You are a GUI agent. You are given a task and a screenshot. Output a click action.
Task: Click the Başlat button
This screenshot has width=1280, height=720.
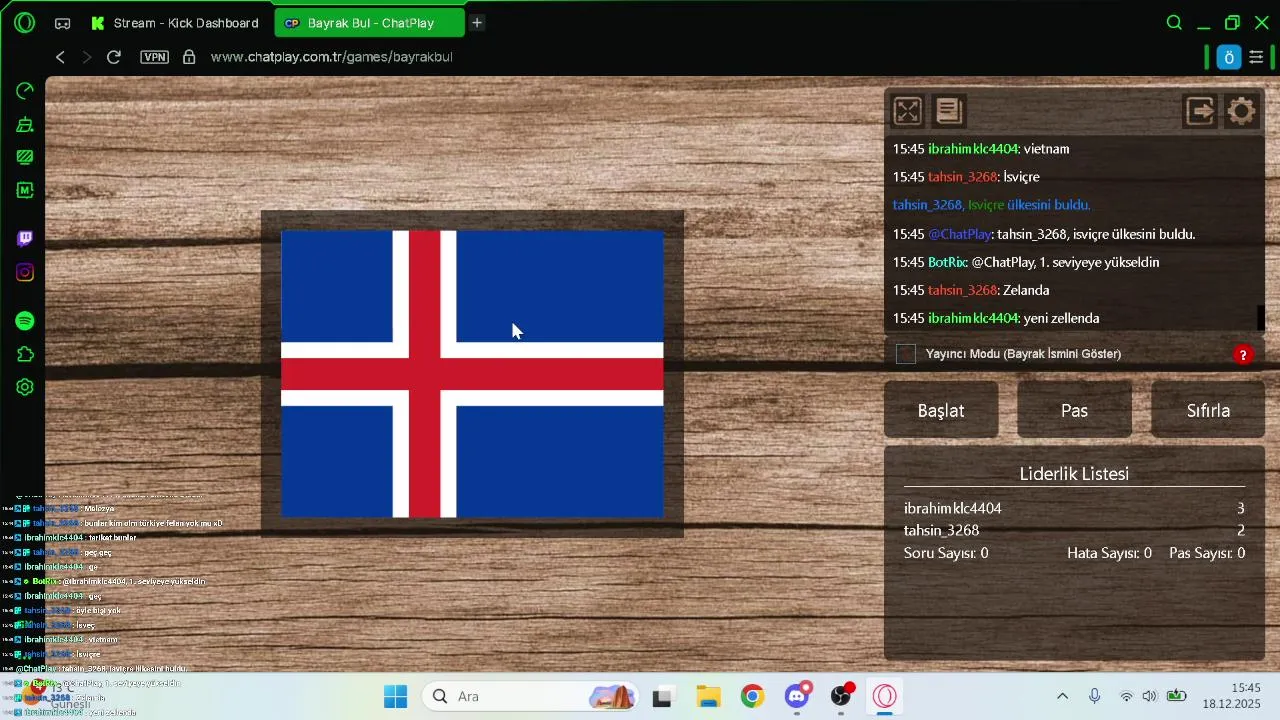click(x=941, y=410)
